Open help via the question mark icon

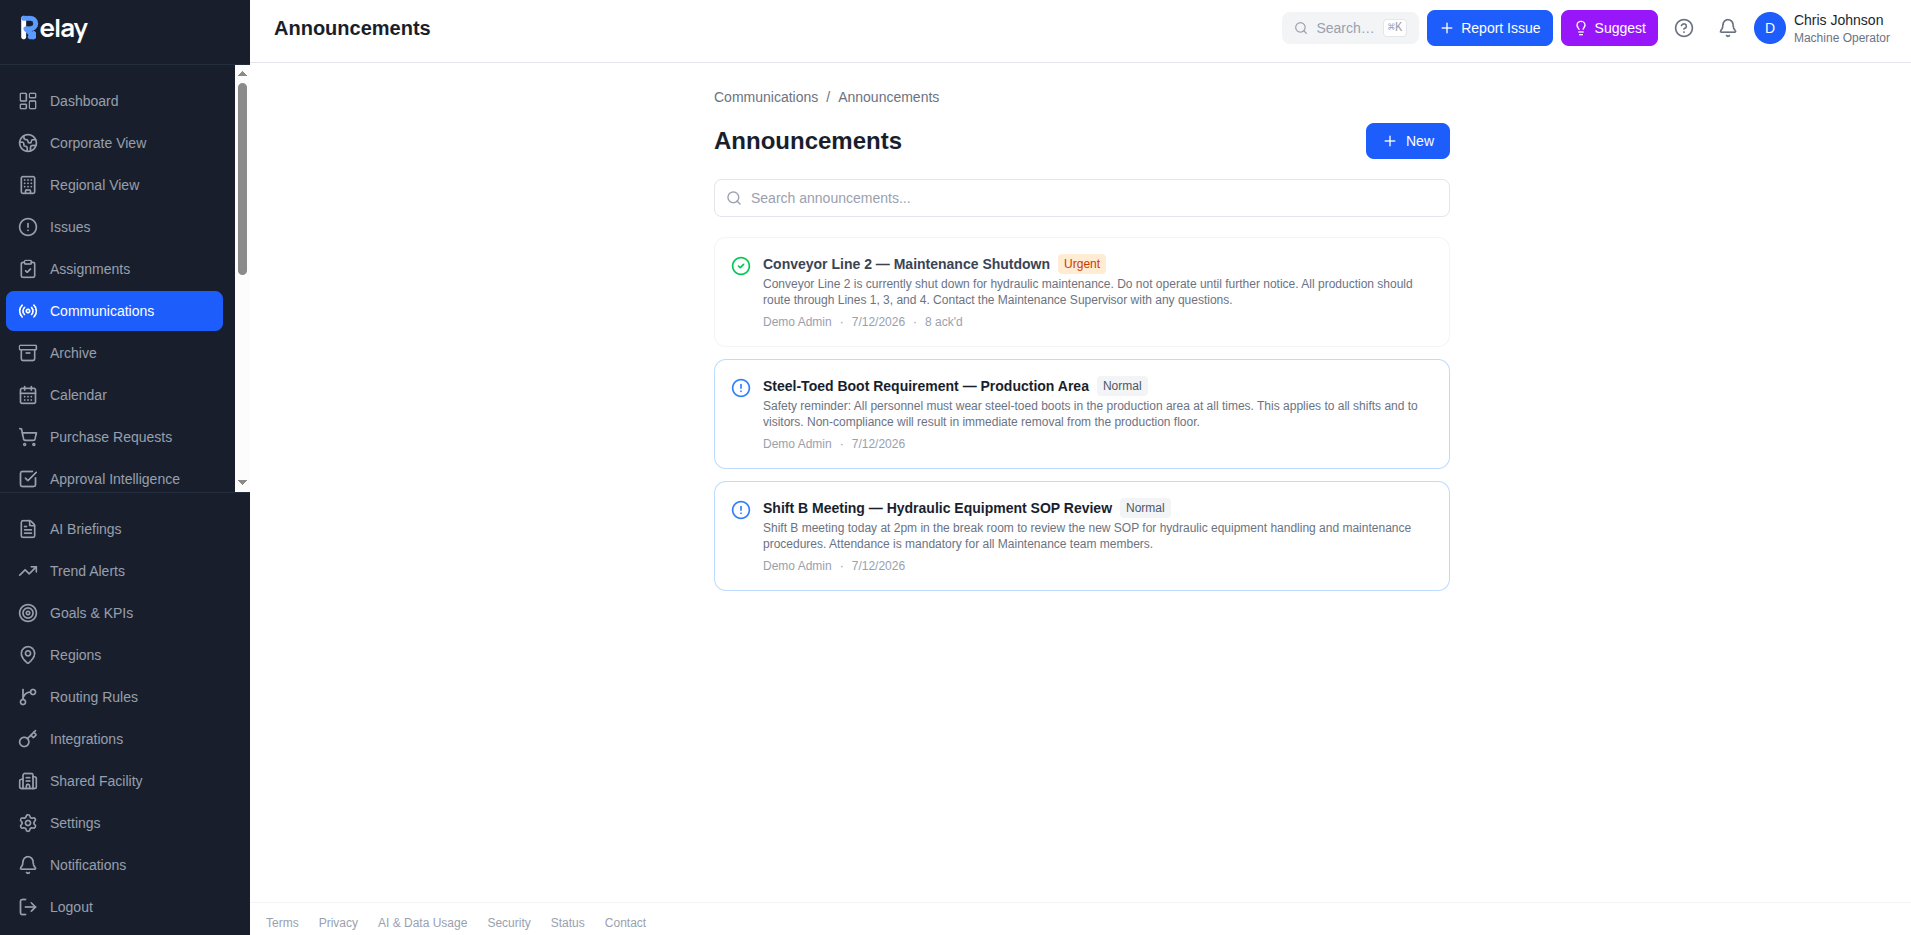1684,28
